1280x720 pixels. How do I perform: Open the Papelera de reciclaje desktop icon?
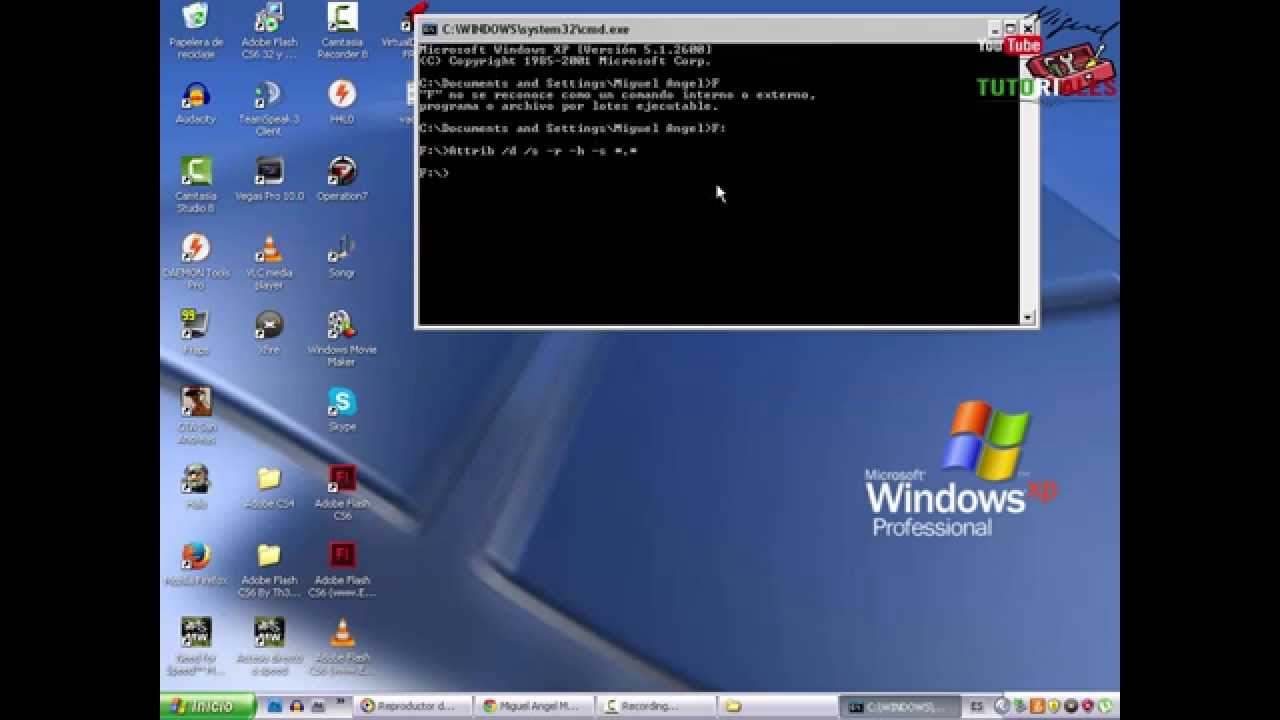[x=196, y=17]
